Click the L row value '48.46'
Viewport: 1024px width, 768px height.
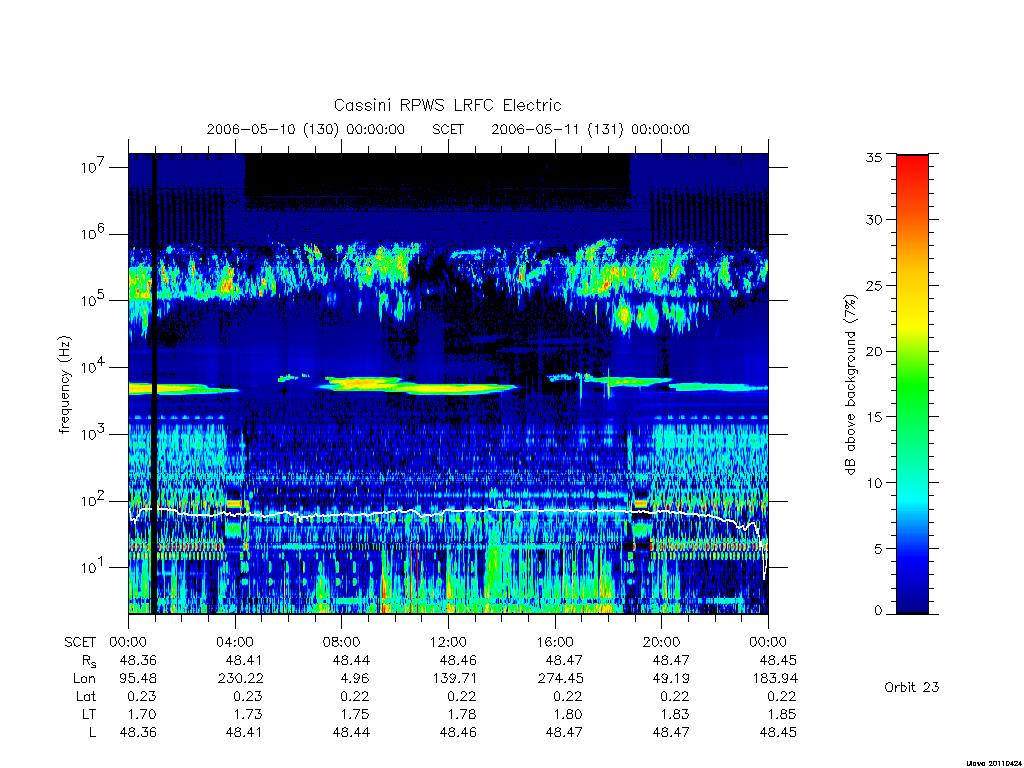458,733
